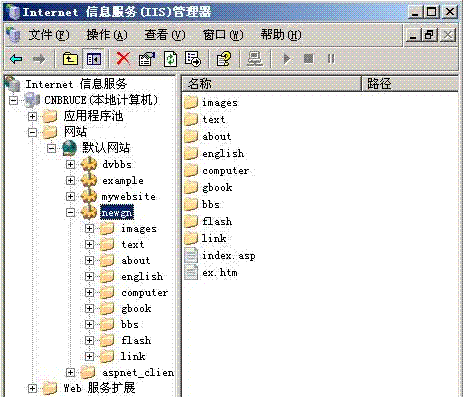Click the 路径 column header
The height and width of the screenshot is (397, 463).
410,83
